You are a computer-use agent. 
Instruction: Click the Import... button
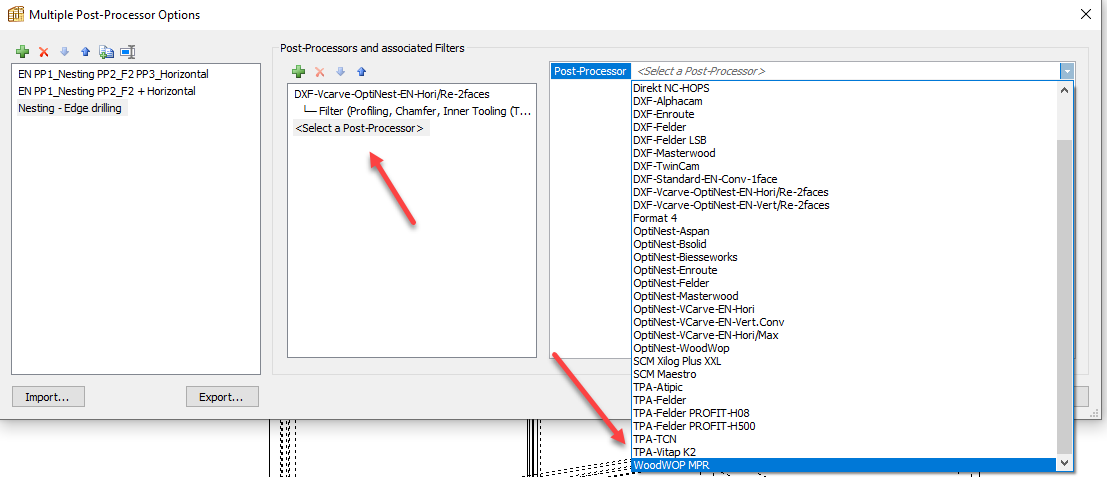coord(48,397)
